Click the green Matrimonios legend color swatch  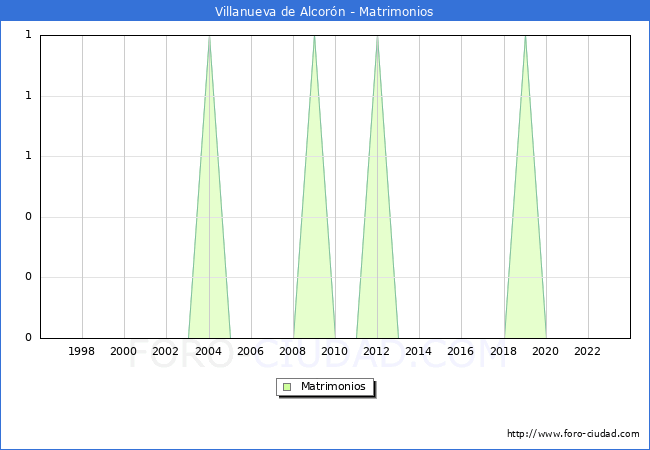[287, 387]
